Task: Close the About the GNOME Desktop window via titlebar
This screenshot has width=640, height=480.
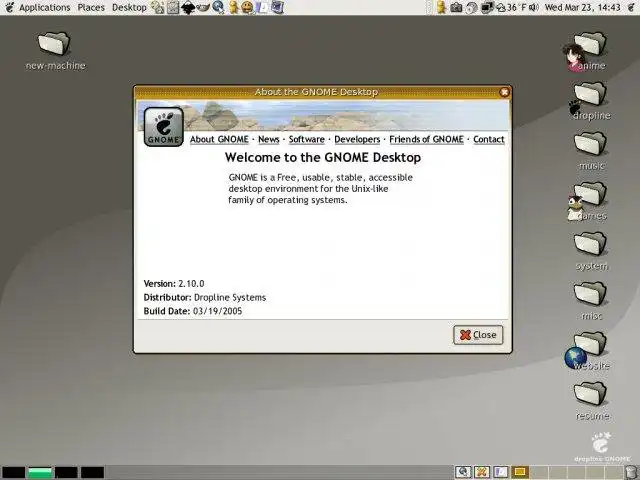Action: (504, 92)
